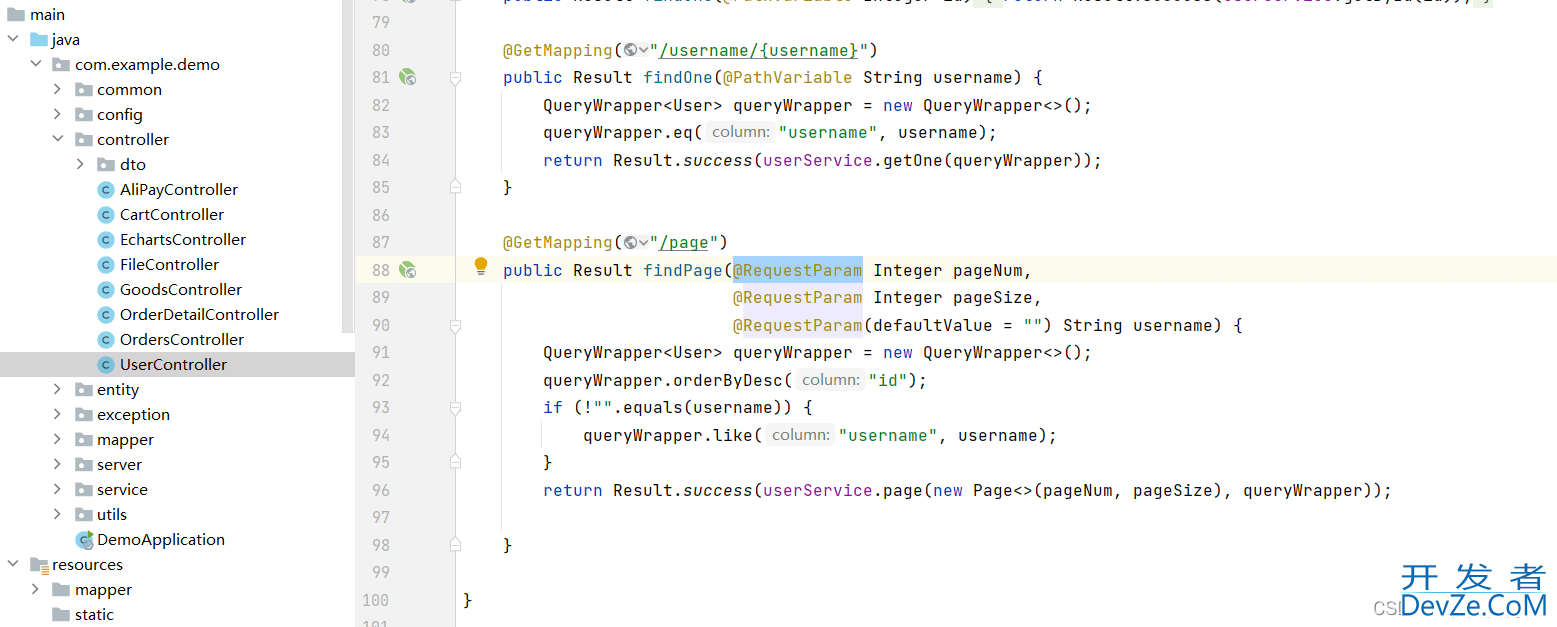Image resolution: width=1557 pixels, height=627 pixels.
Task: Click the endpoint gutter icon on line 88
Action: [x=407, y=270]
